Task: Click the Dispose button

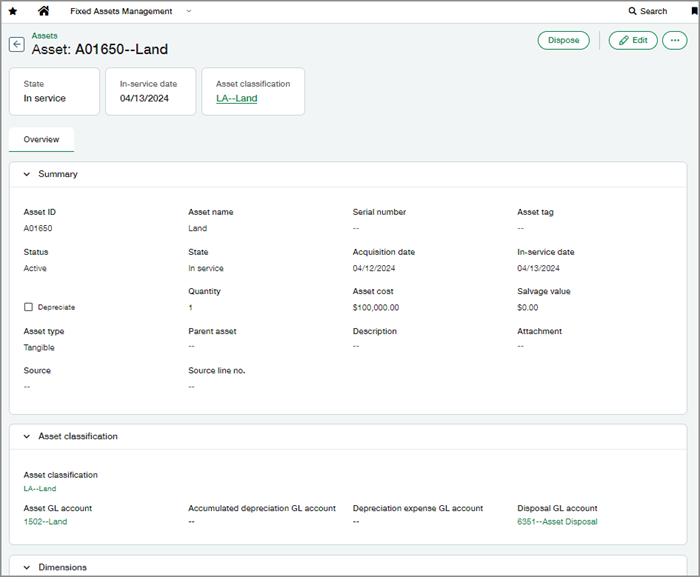Action: 563,40
